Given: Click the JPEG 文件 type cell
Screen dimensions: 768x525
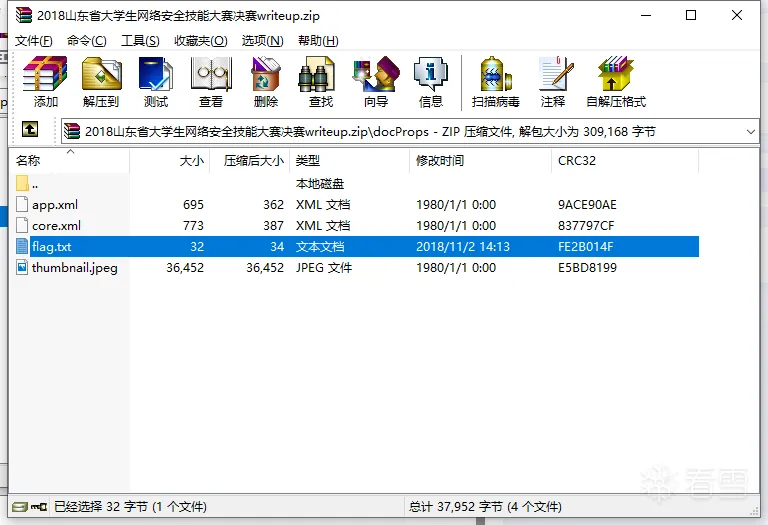Looking at the screenshot, I should [x=324, y=268].
